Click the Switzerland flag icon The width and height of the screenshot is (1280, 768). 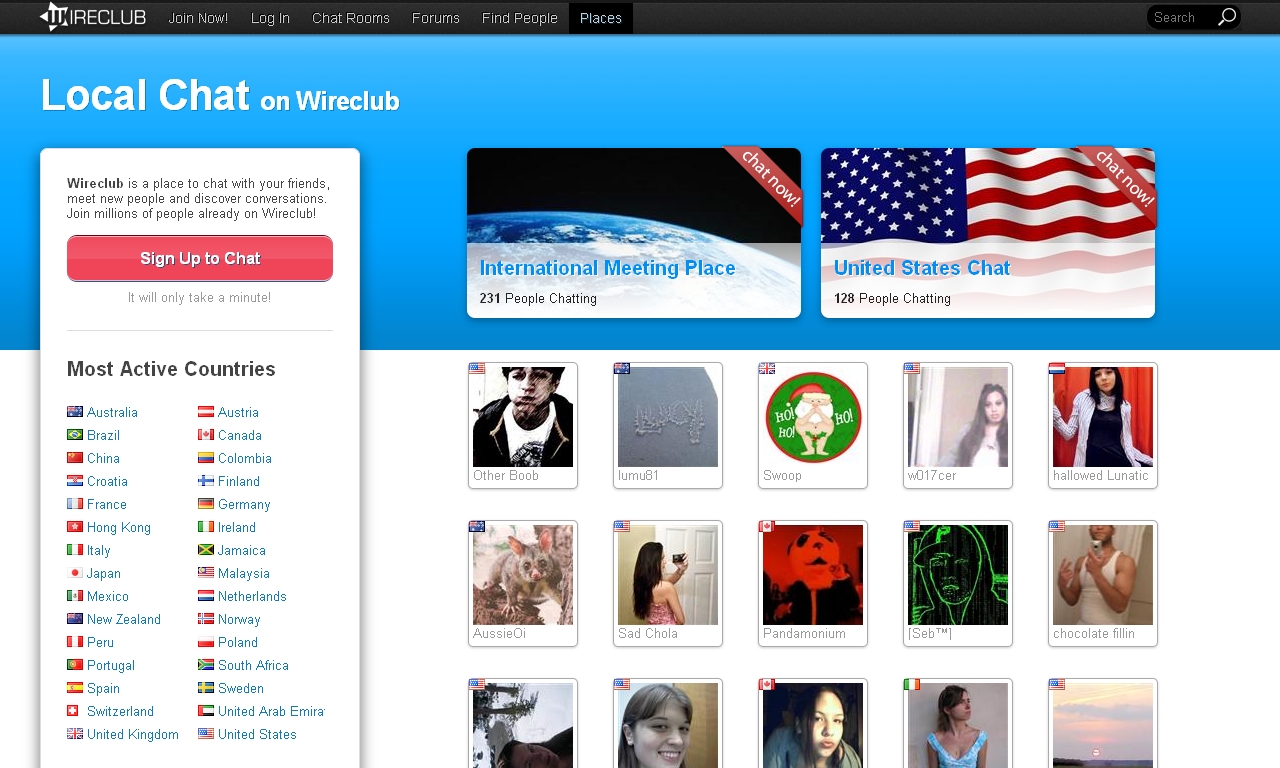[74, 711]
